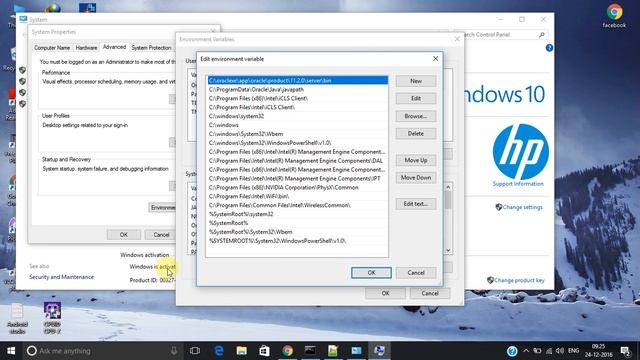Select C:\Program Files\Intel\WiFi\bin entry
Screen dimensions: 640x360
(298, 196)
